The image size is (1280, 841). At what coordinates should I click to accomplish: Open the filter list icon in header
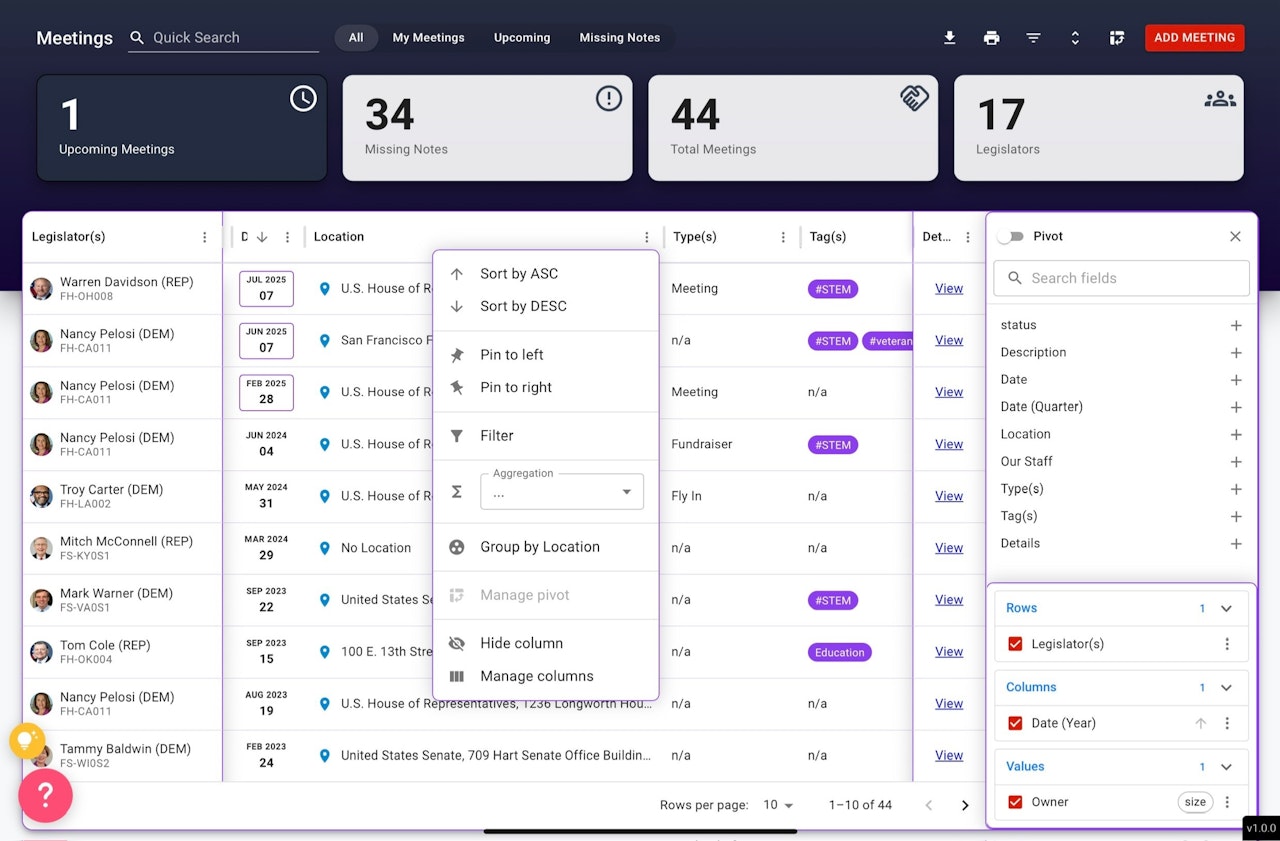[x=1034, y=38]
